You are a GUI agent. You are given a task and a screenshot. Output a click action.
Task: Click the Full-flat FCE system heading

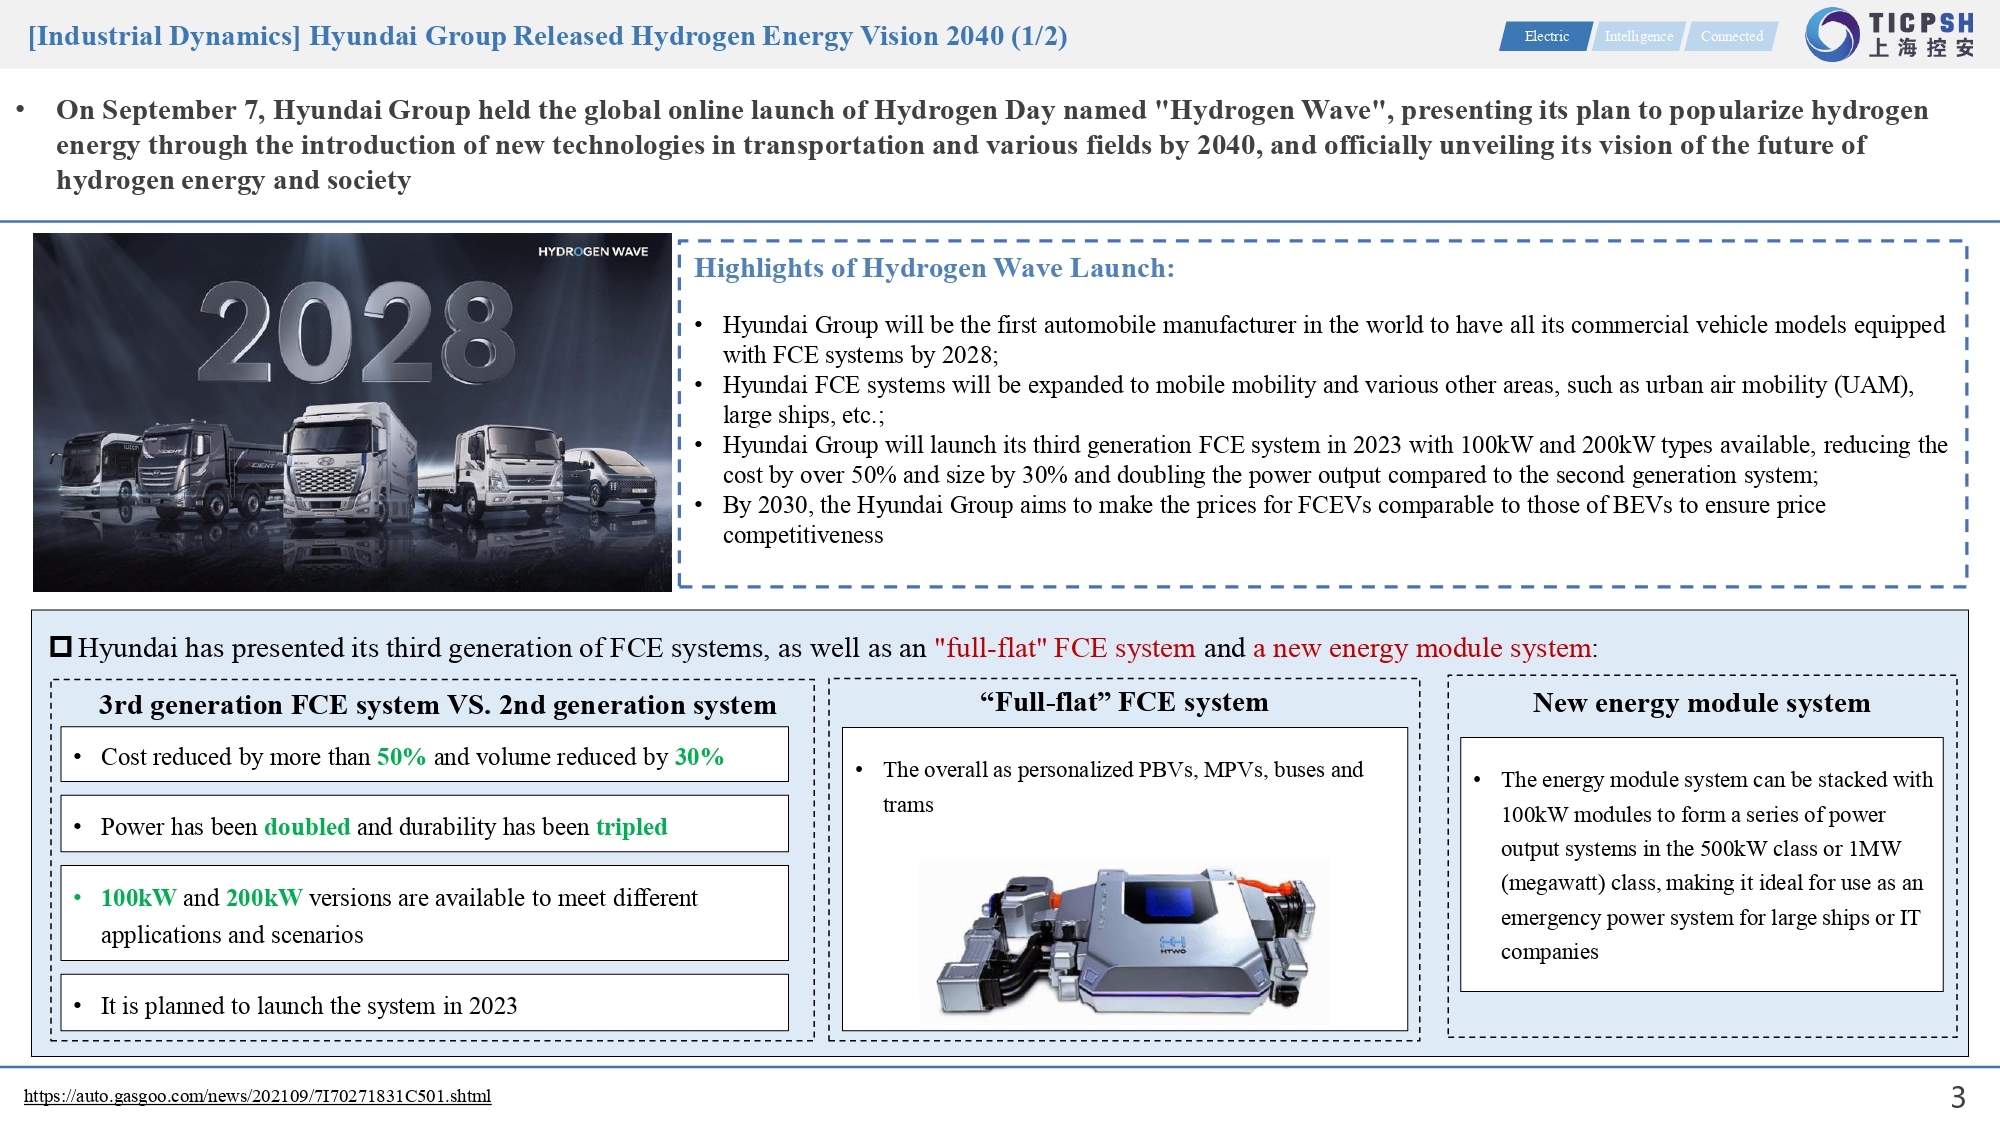click(1124, 702)
